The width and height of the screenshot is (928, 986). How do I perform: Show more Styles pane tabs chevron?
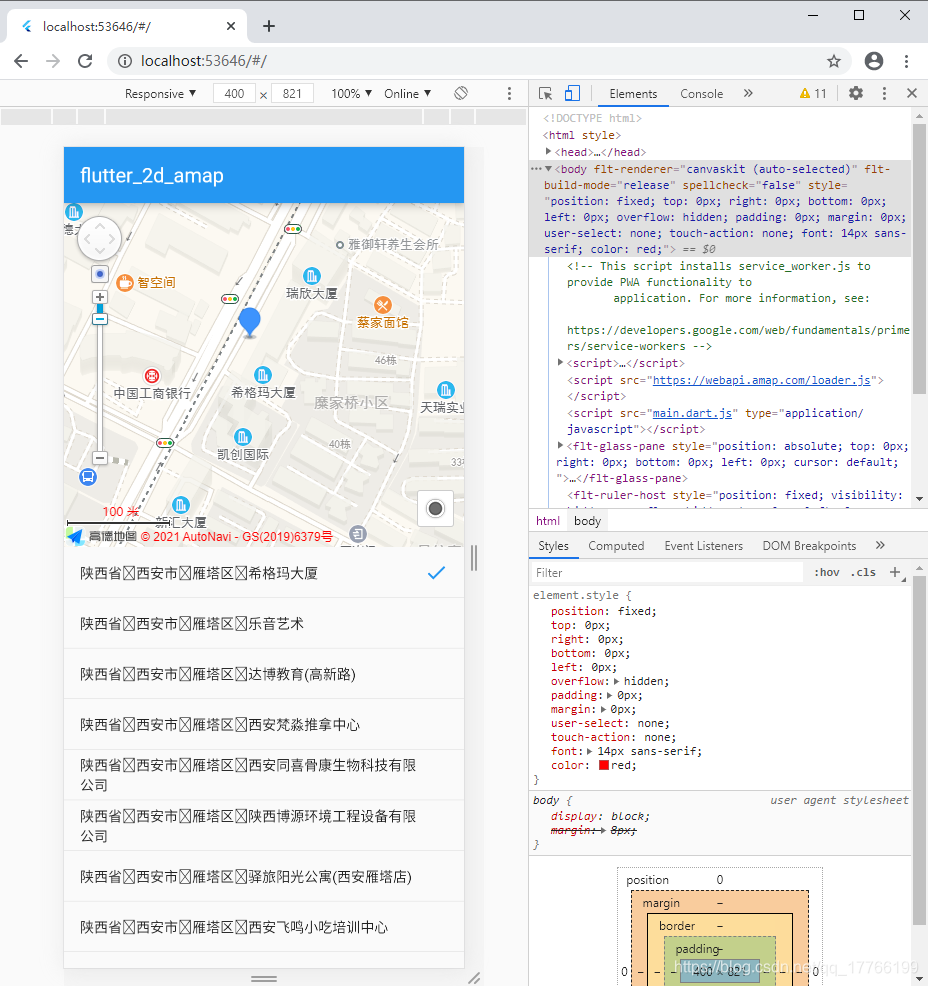tap(880, 545)
